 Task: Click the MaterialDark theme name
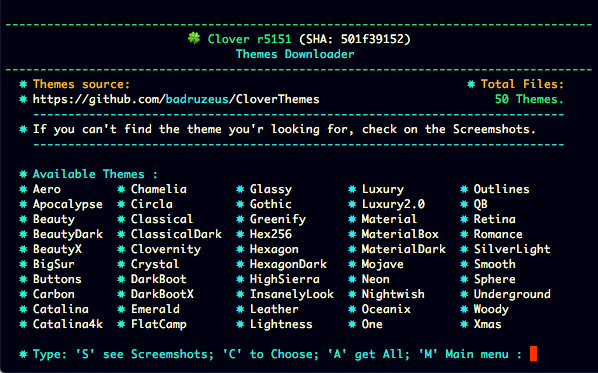404,249
